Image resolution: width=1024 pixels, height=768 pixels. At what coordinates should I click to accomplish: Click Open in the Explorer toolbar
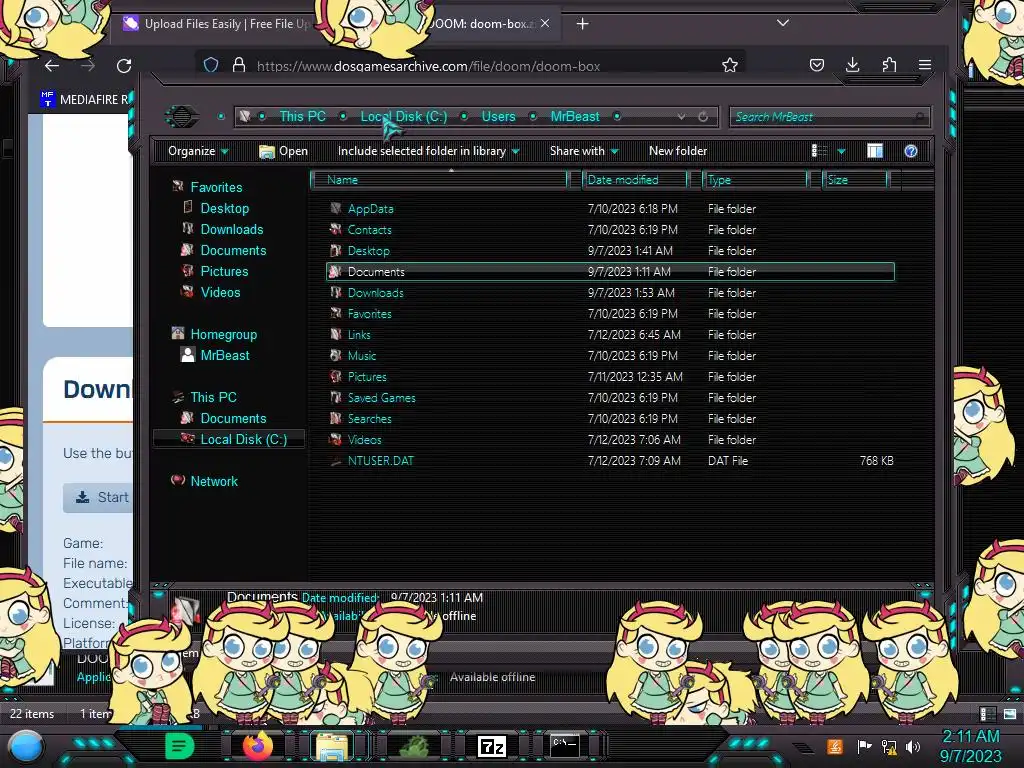point(283,151)
